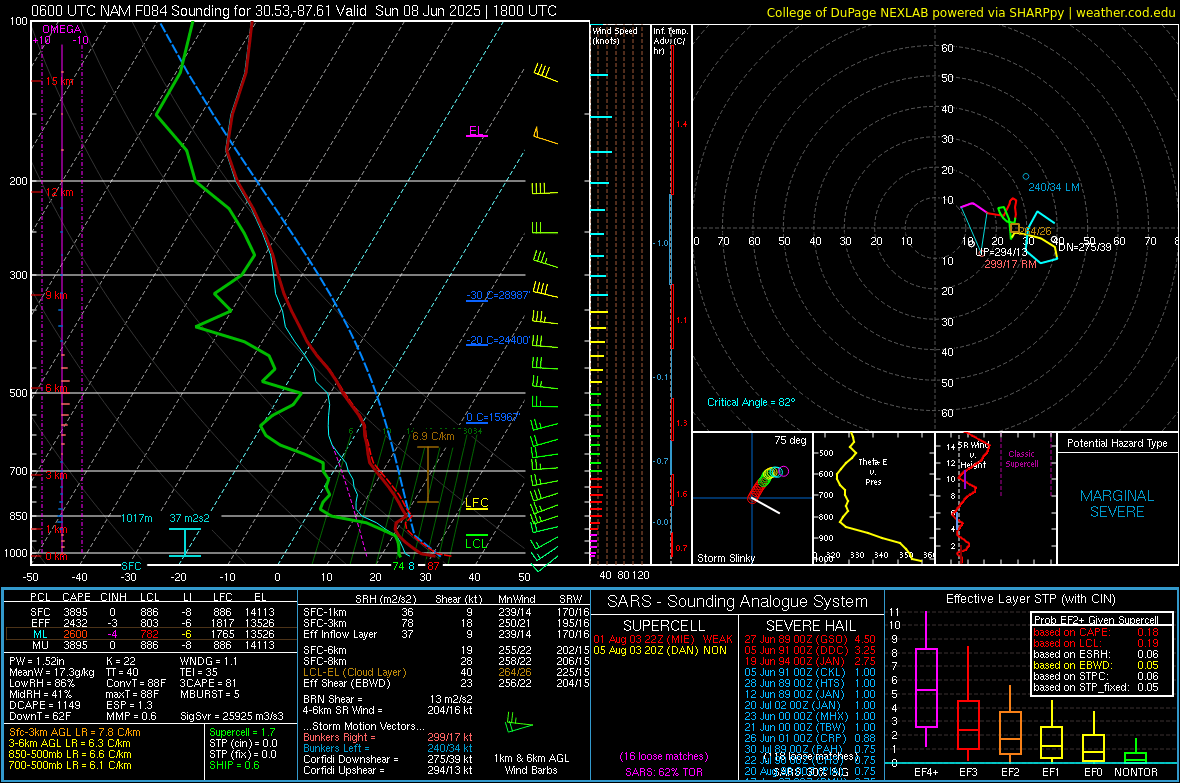The width and height of the screenshot is (1180, 783).
Task: Click the sounding title beginning "0600 UTC NAM F084"
Action: (x=294, y=11)
